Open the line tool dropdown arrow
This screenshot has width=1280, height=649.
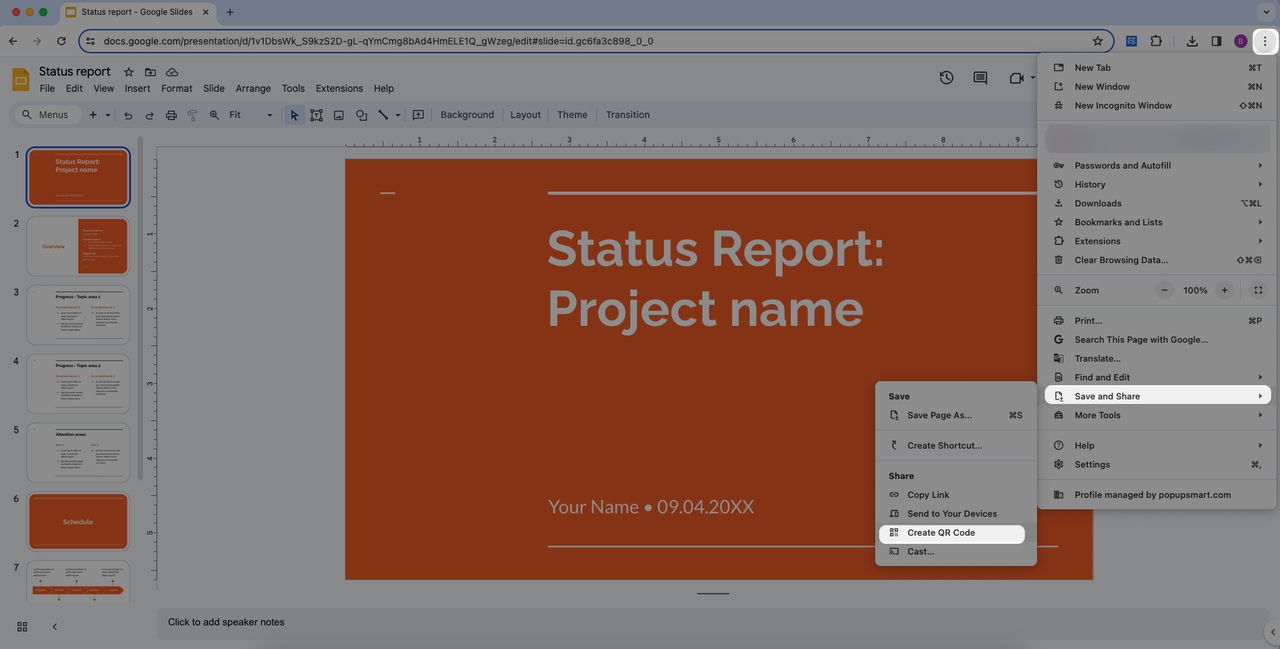[x=398, y=115]
